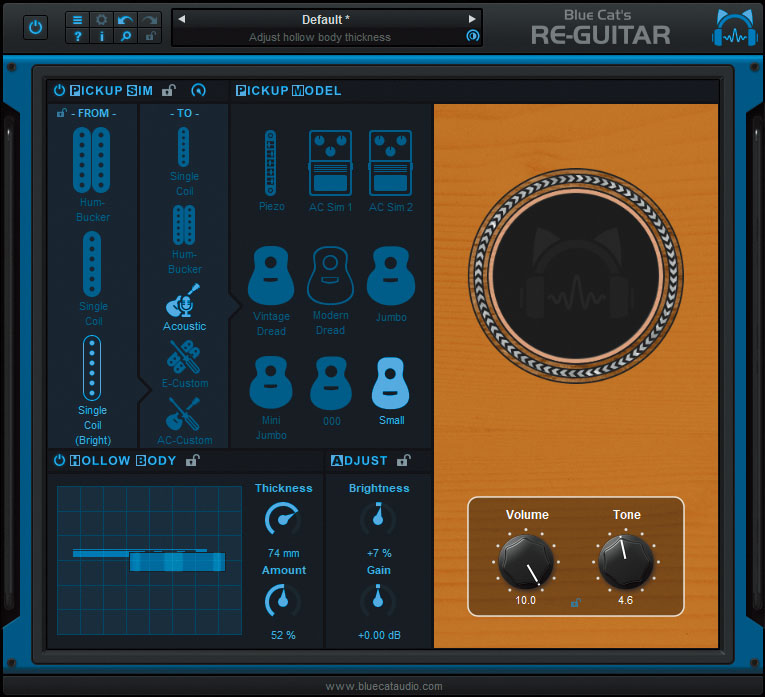
Task: Toggle the Adjust section lock icon
Action: tap(403, 460)
